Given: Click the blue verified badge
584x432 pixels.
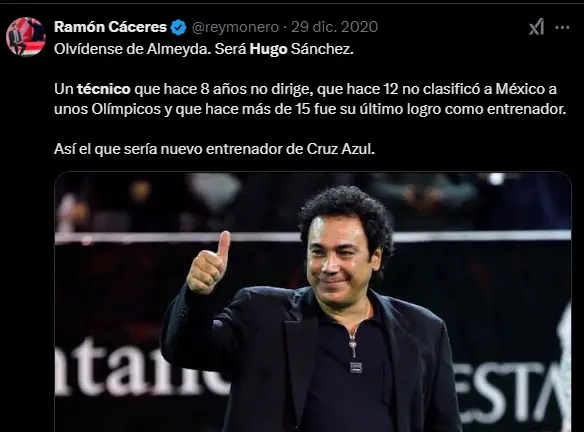Looking at the screenshot, I should tap(178, 27).
